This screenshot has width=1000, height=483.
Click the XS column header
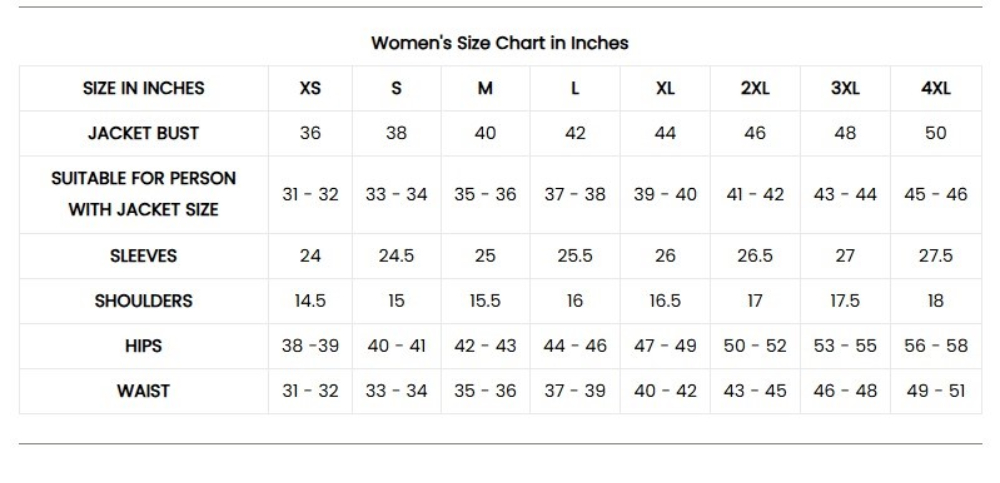pyautogui.click(x=310, y=88)
